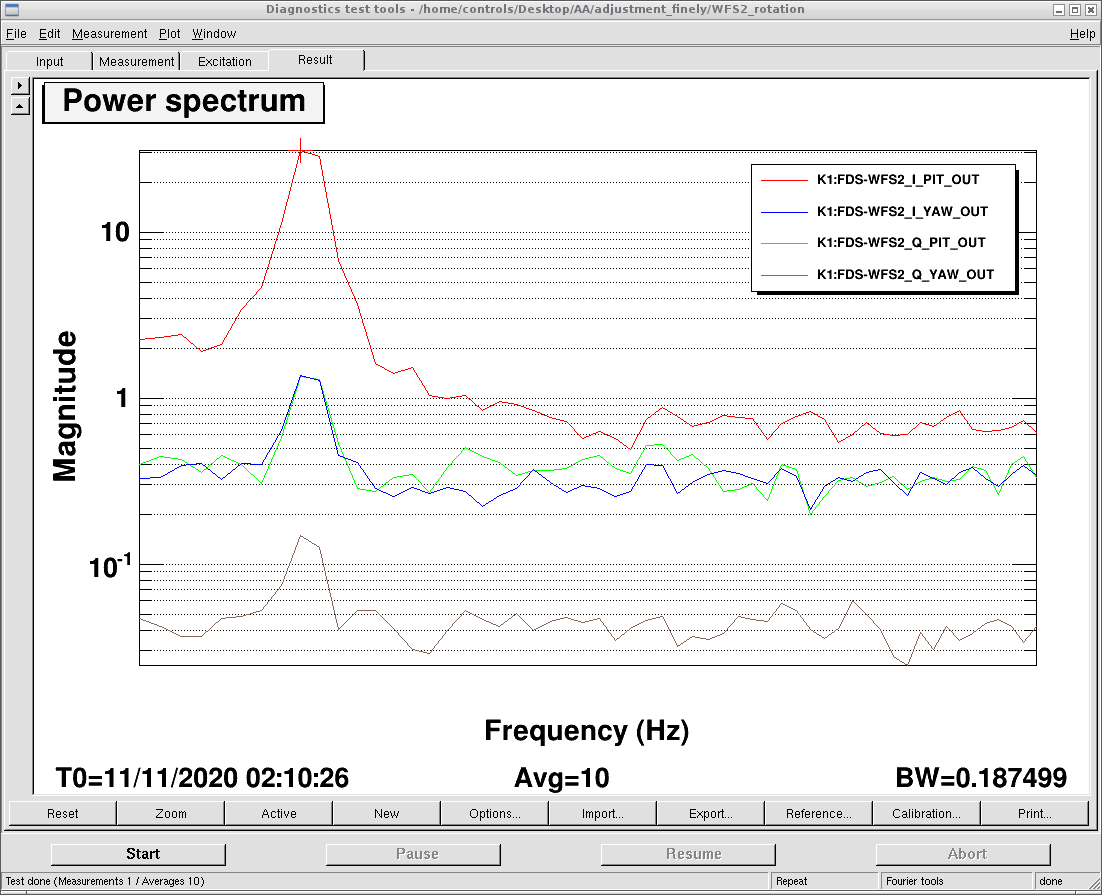
Task: Click the Export... button
Action: pos(711,813)
